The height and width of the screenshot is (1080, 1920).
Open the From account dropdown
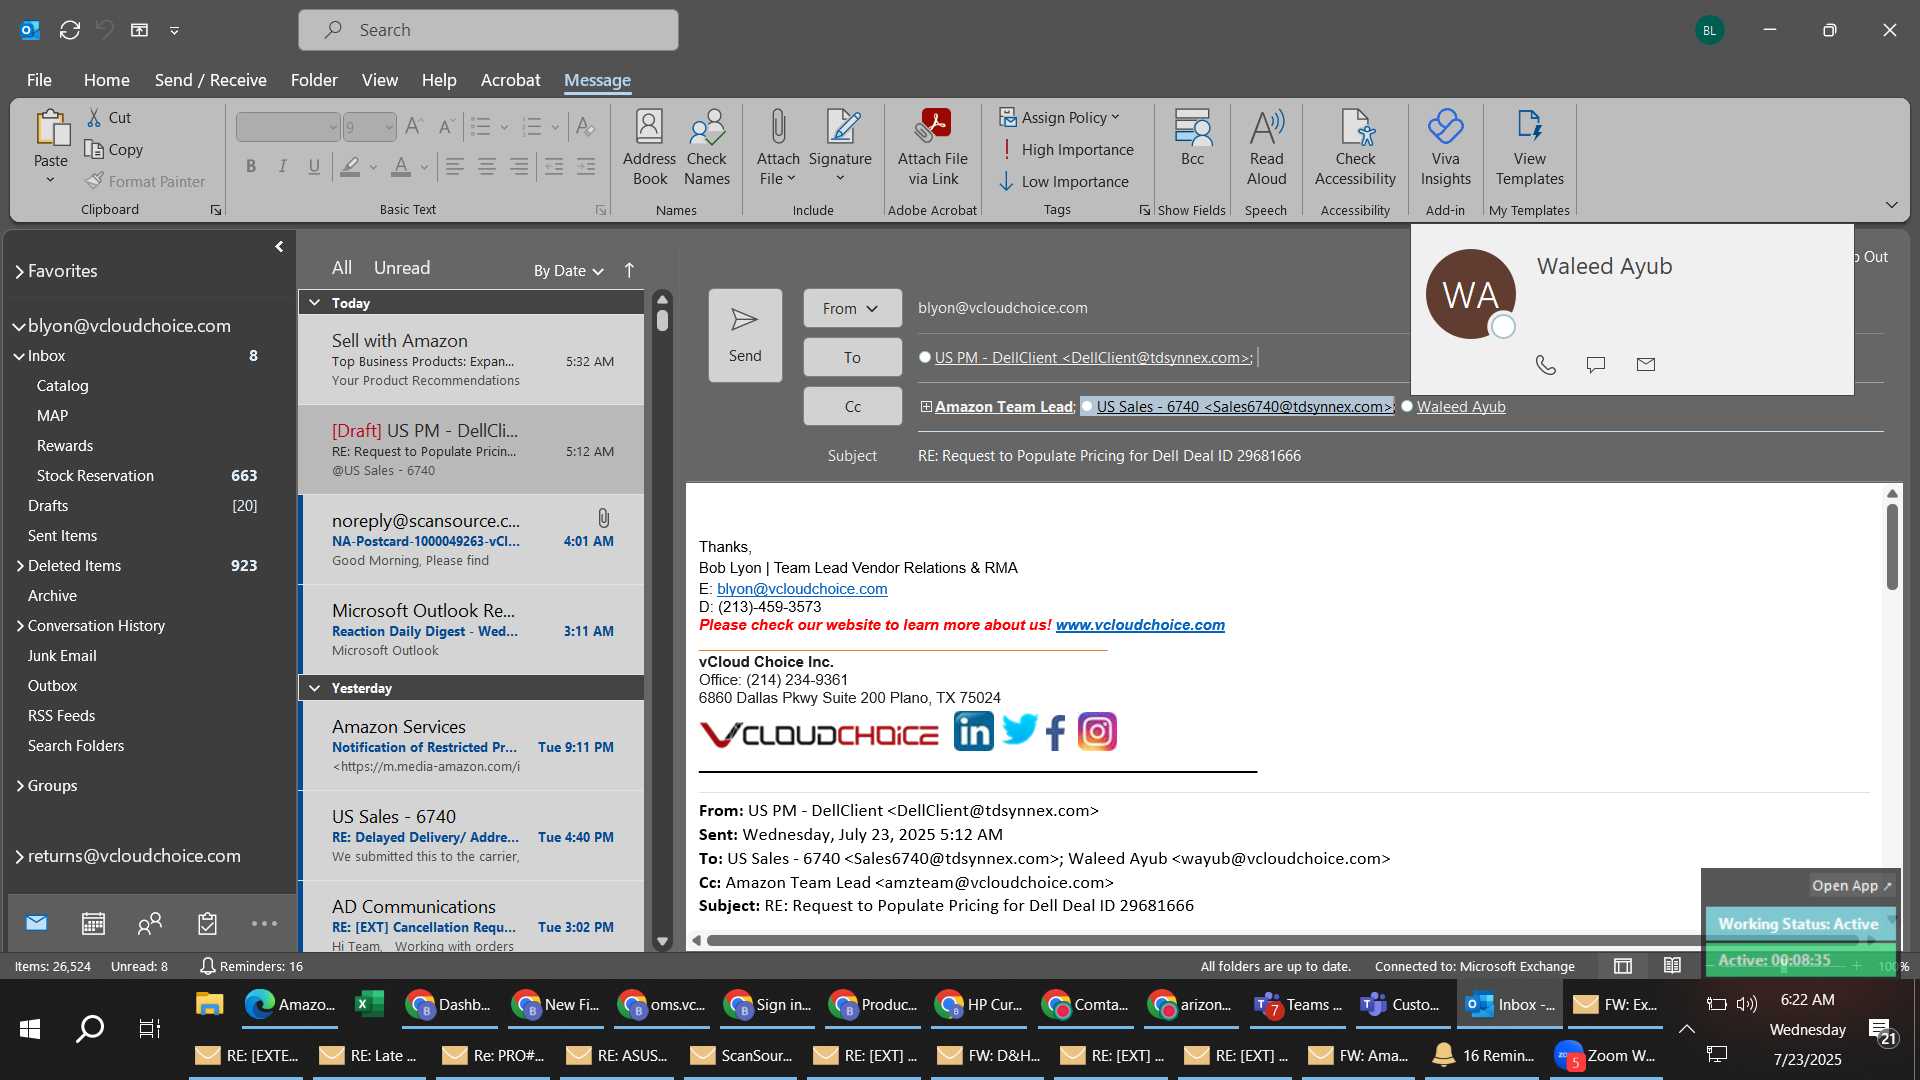852,309
